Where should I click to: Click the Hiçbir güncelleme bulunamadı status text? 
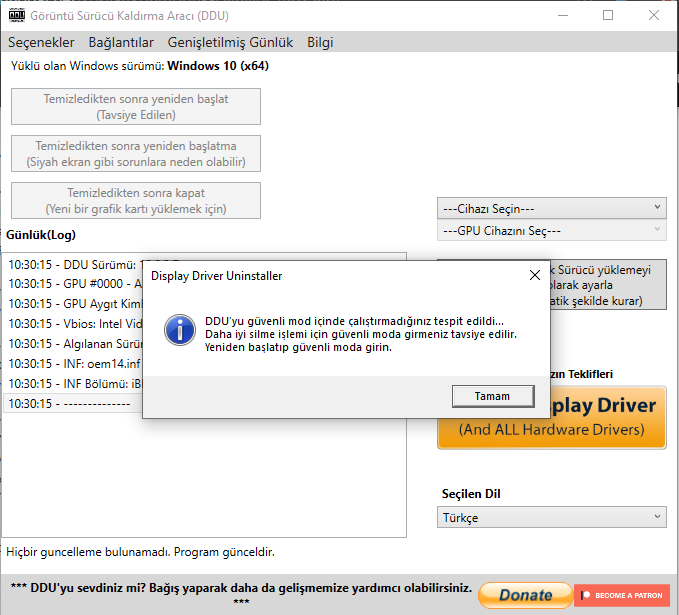click(140, 552)
